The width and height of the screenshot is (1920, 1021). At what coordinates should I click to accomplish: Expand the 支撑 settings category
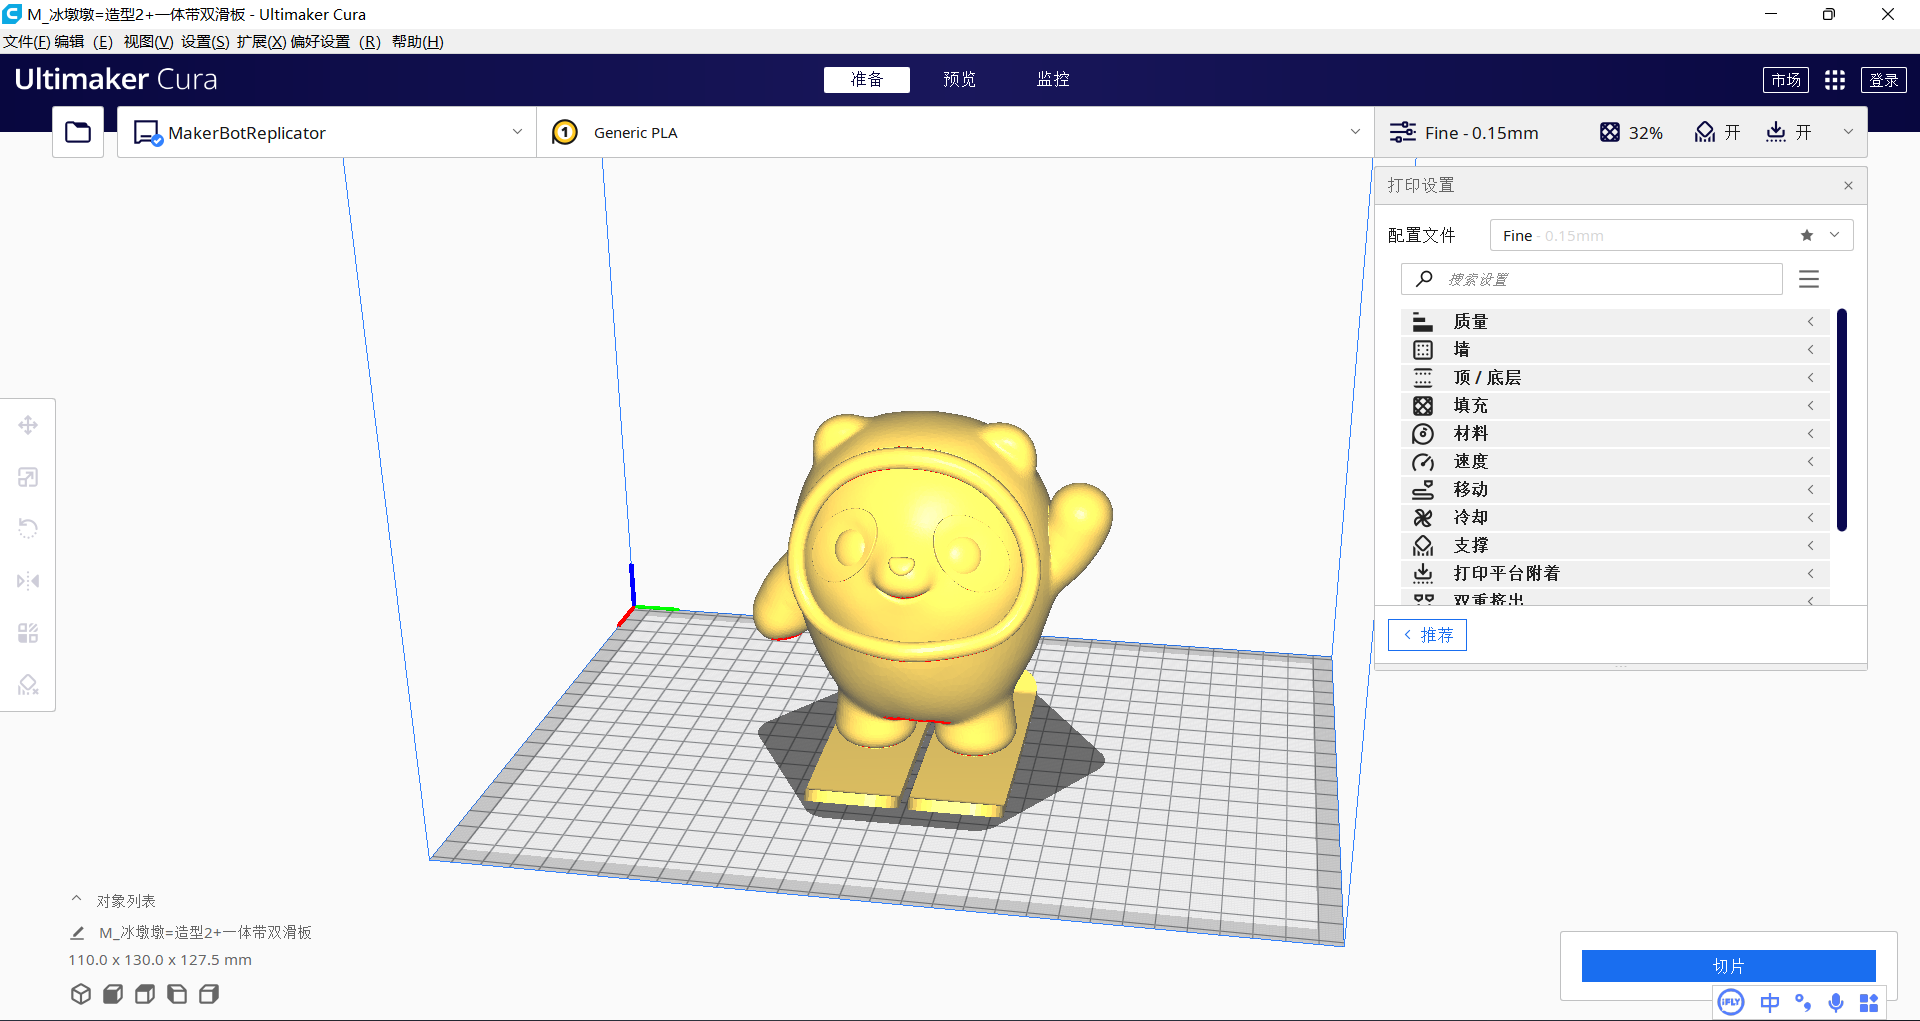coord(1616,545)
